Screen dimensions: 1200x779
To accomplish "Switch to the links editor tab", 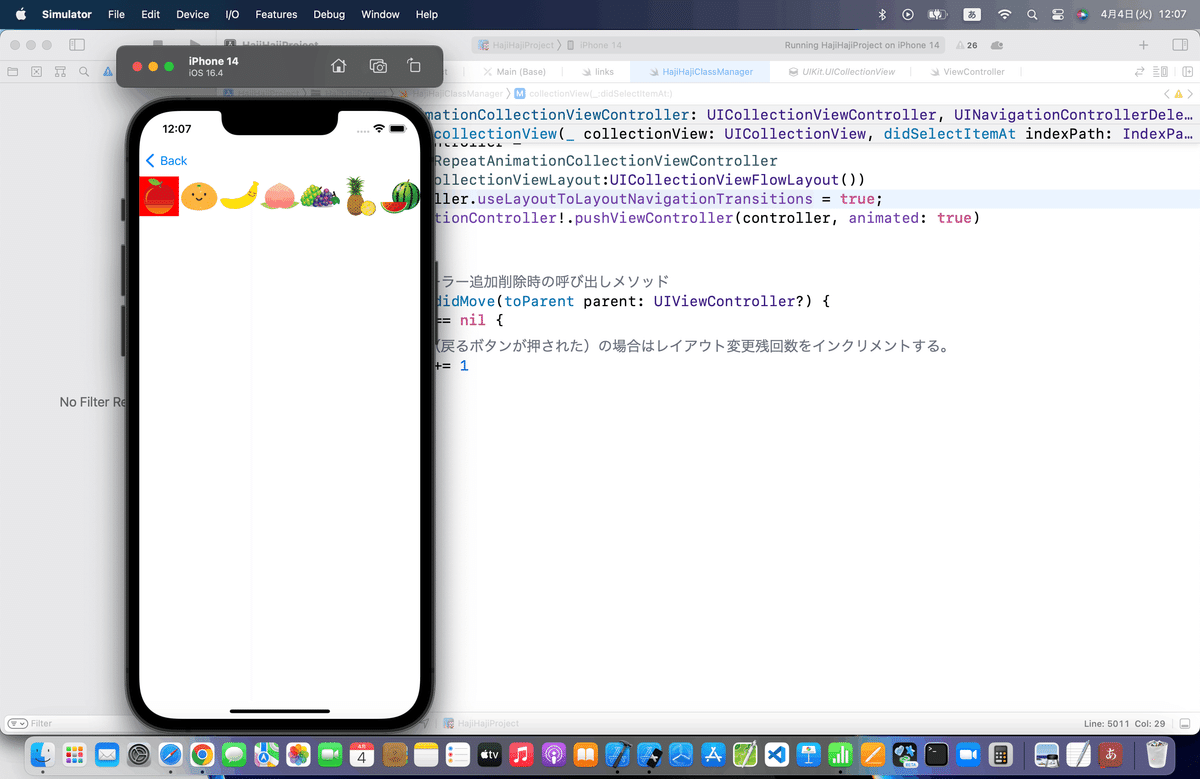I will tap(596, 72).
